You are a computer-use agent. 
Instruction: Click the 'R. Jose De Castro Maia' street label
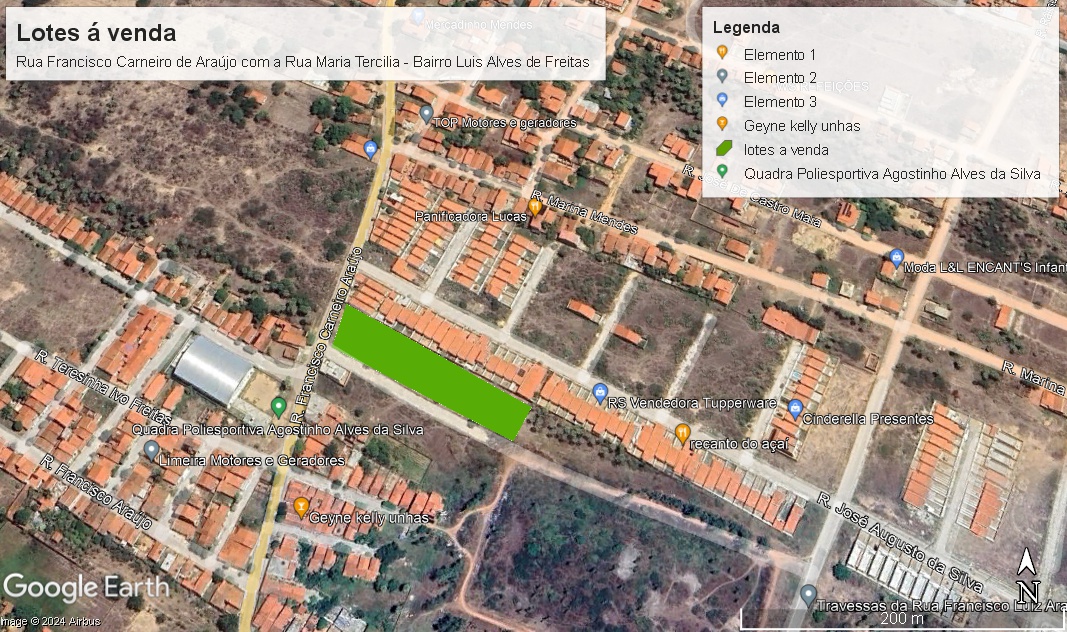click(752, 195)
